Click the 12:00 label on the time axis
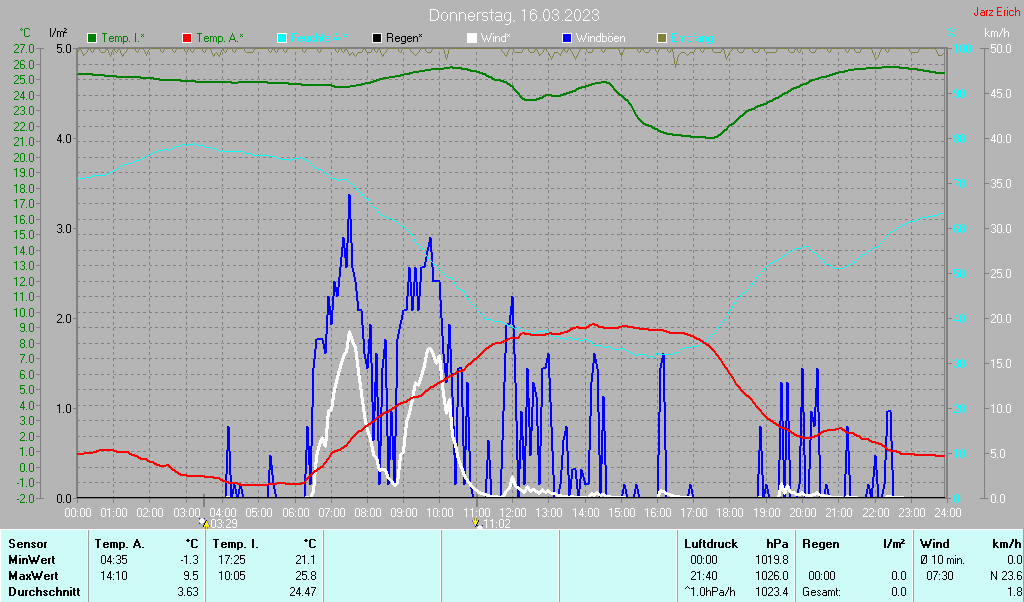This screenshot has height=602, width=1024. pyautogui.click(x=512, y=512)
